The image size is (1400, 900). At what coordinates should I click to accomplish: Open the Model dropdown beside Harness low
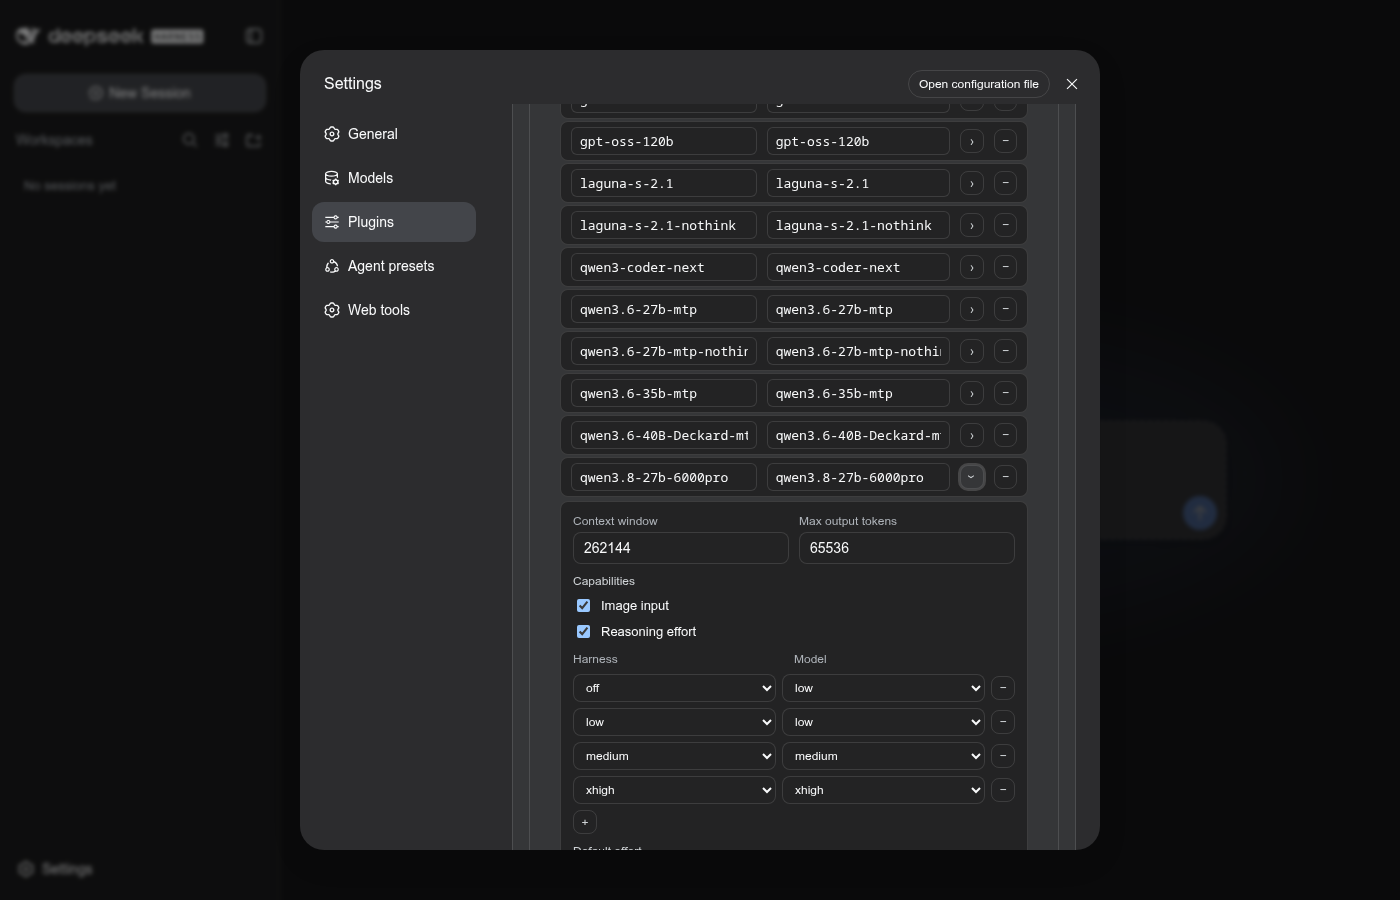point(883,722)
